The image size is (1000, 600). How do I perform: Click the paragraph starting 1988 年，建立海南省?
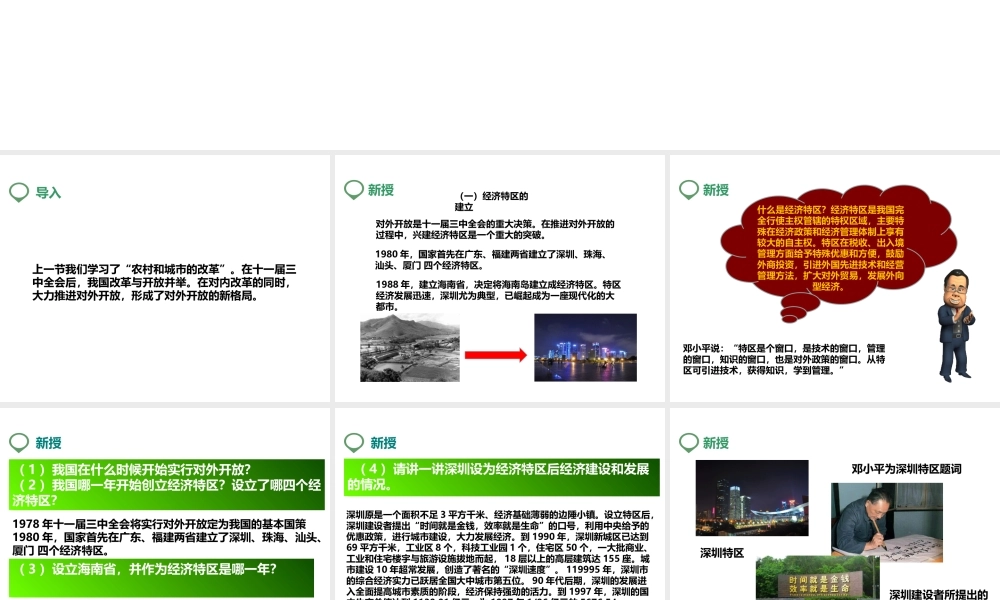pos(498,295)
